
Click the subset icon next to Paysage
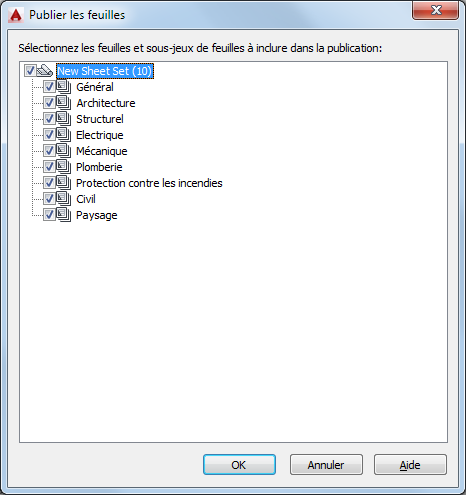pos(63,215)
